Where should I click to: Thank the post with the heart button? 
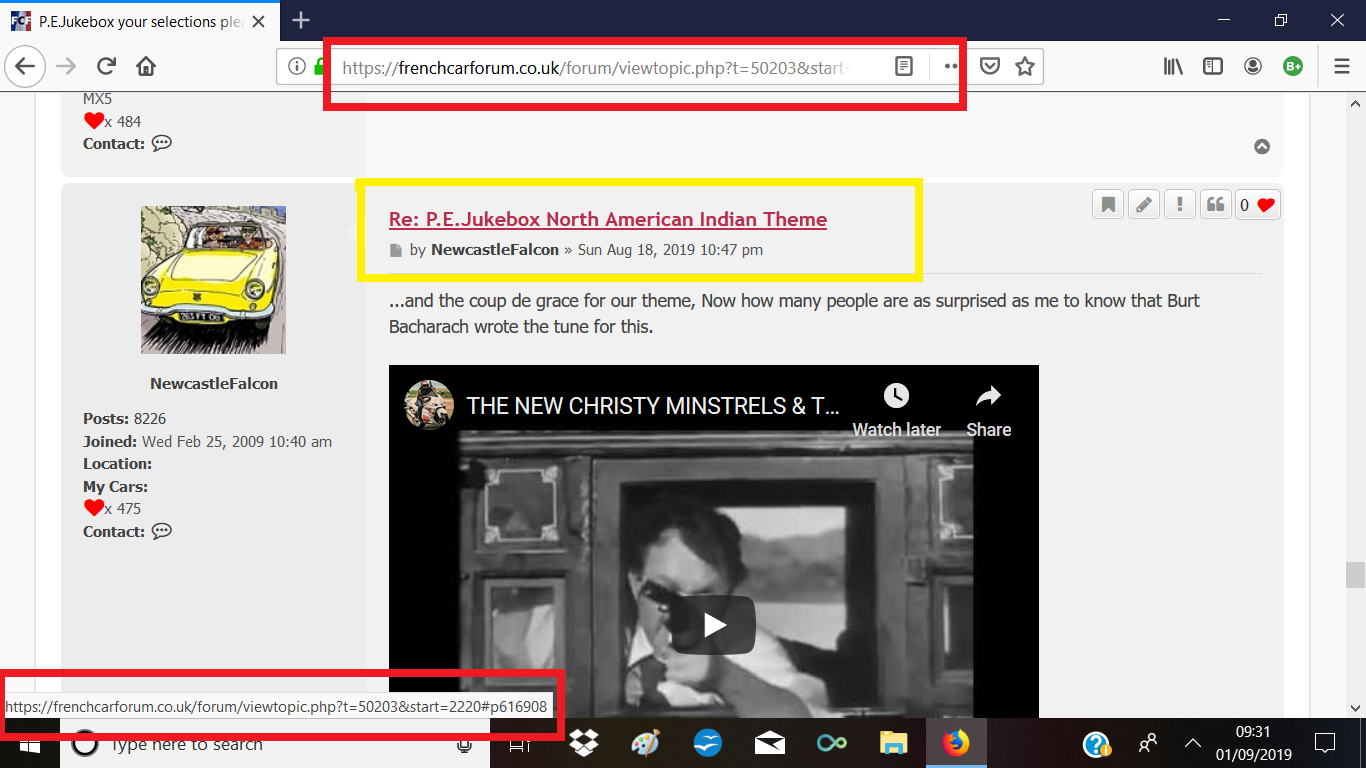coord(1258,205)
